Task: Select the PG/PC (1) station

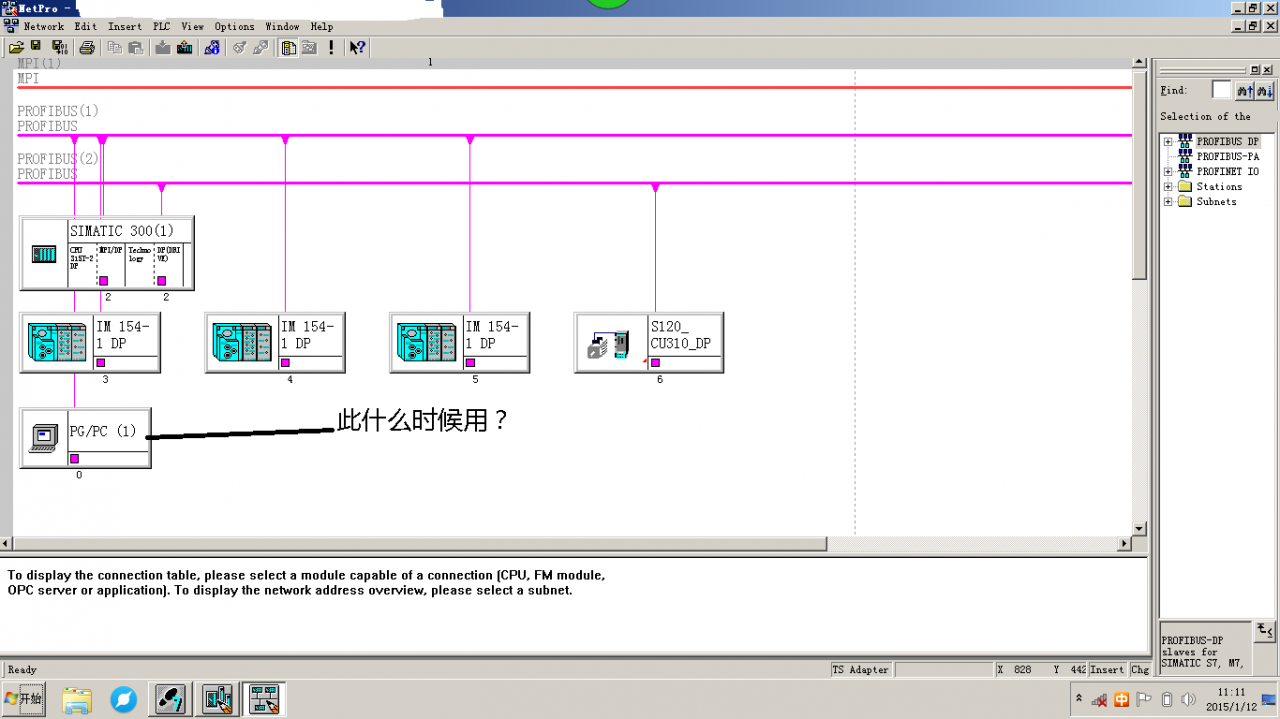Action: point(85,438)
